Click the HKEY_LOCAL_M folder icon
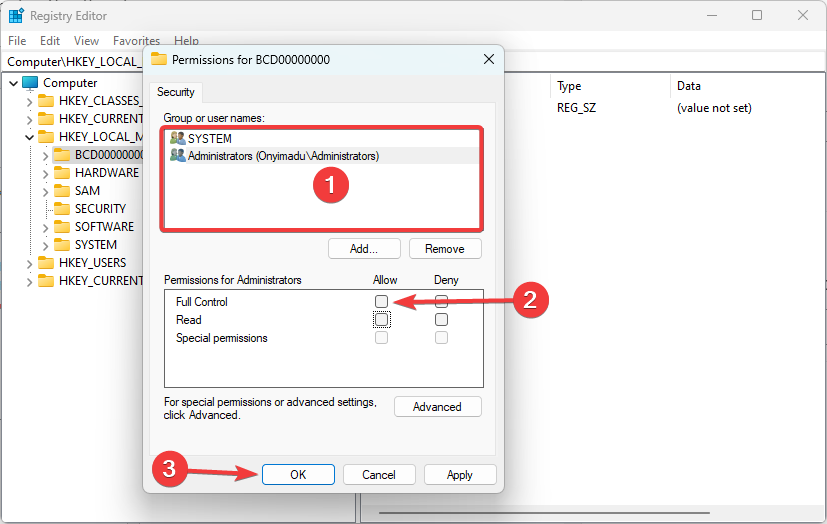This screenshot has width=827, height=524. (x=46, y=137)
